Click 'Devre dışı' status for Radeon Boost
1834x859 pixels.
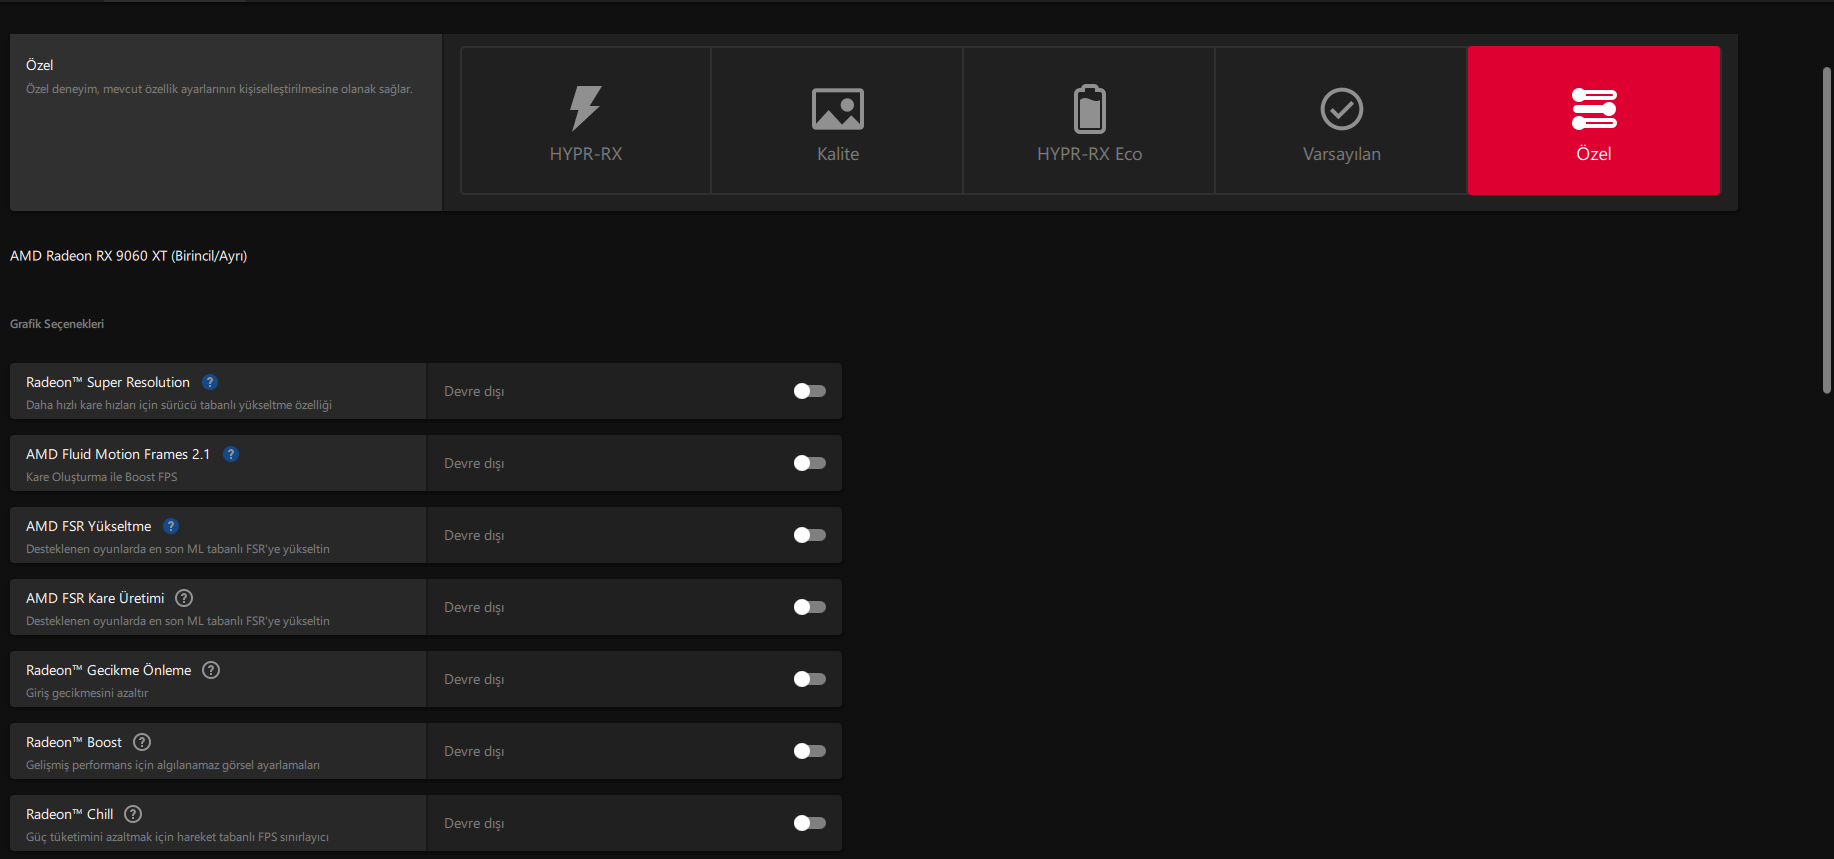point(474,751)
